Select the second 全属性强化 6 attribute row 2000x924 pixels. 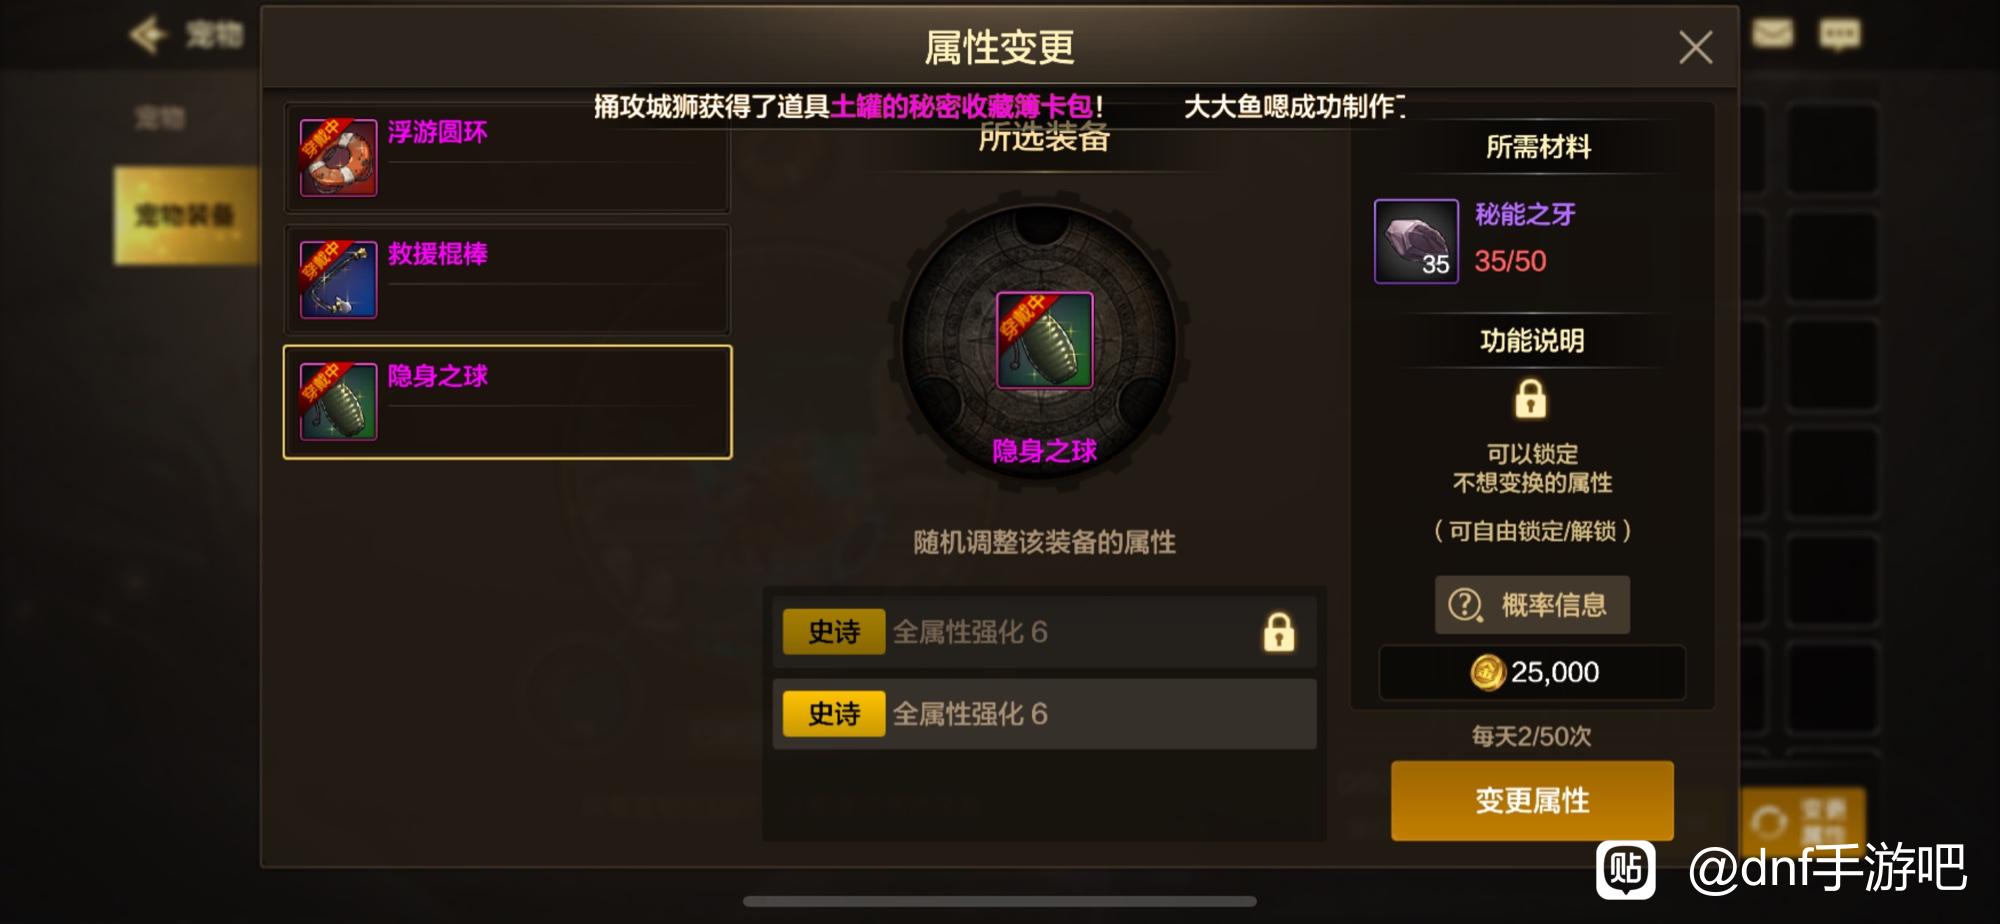tap(1044, 714)
